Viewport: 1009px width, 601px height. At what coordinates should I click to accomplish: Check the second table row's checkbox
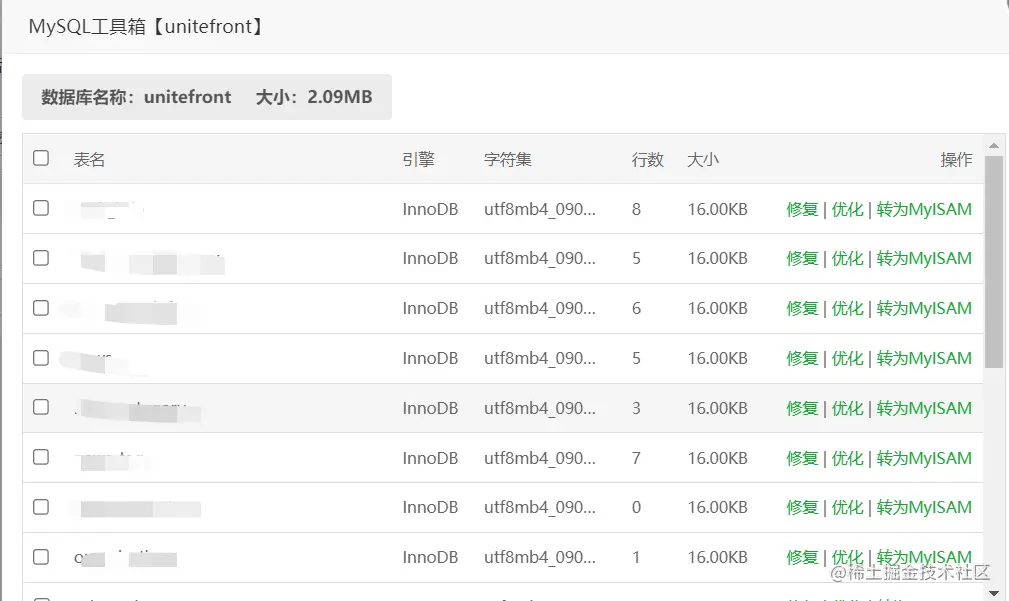pos(41,258)
